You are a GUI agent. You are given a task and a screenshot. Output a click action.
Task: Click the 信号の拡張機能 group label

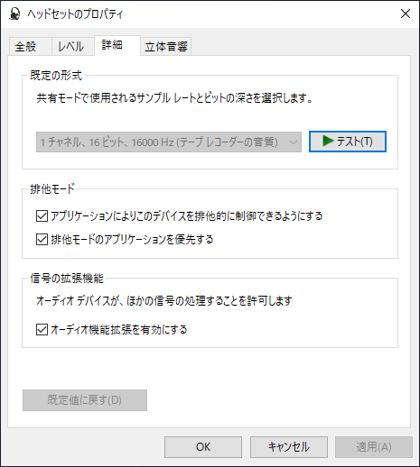point(67,278)
